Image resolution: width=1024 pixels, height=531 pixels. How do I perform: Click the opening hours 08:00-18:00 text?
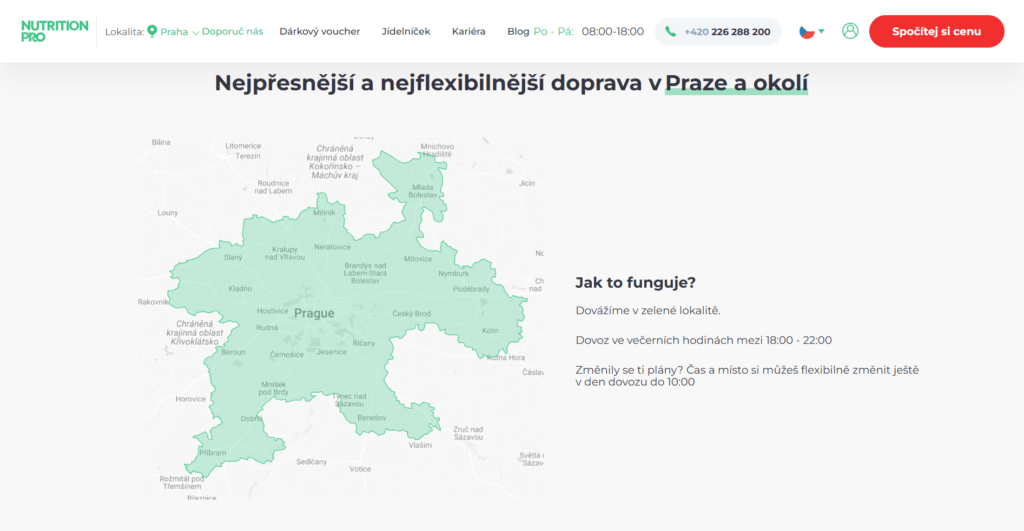(613, 31)
